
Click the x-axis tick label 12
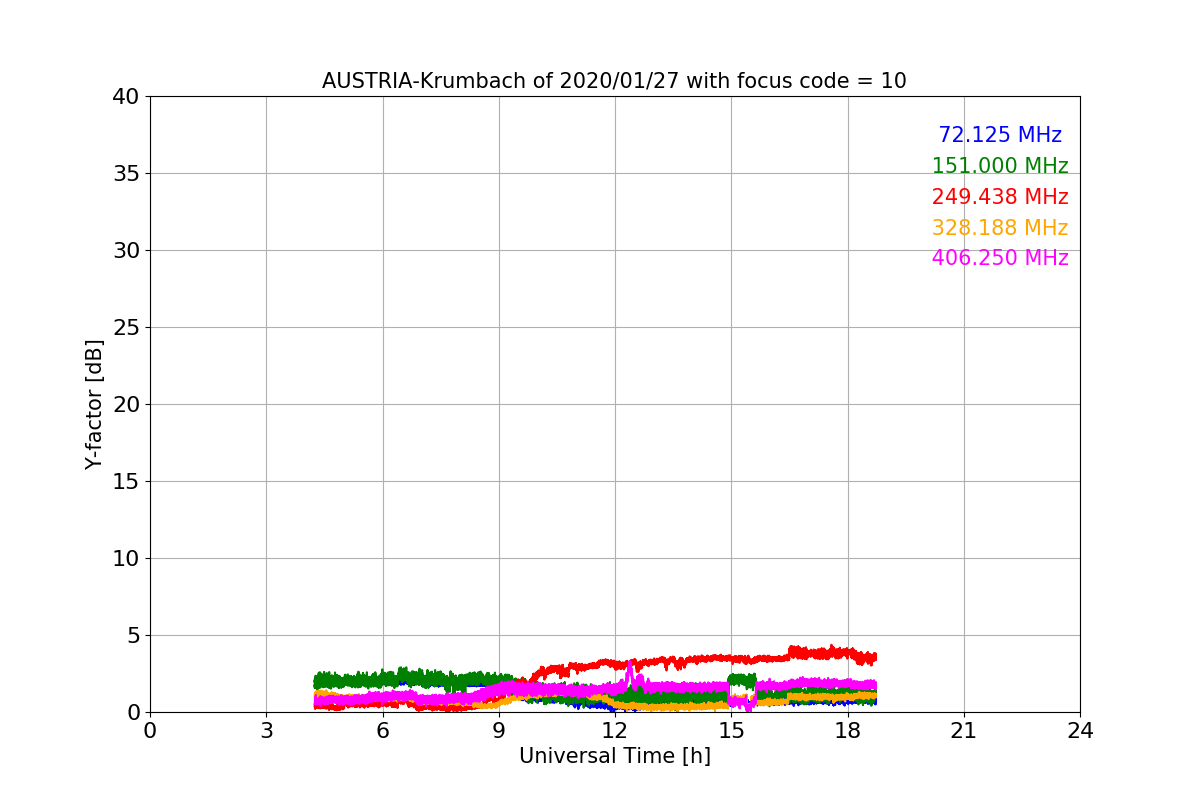615,731
